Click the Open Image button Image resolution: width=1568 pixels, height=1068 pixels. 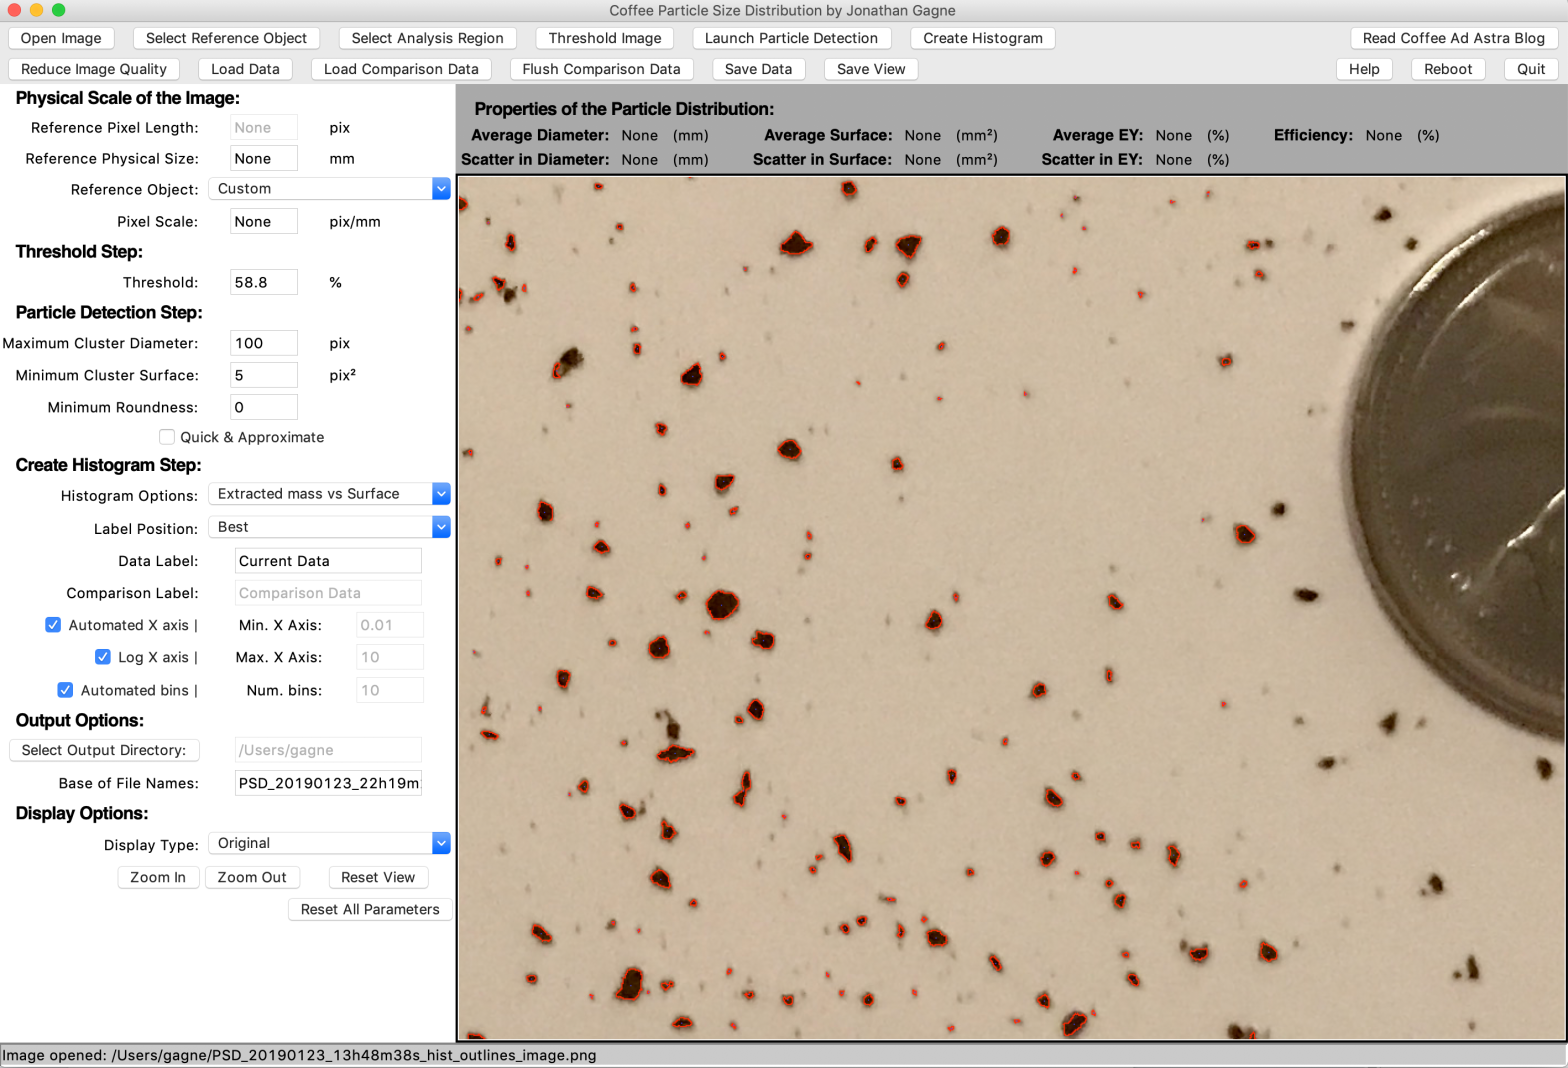click(61, 38)
